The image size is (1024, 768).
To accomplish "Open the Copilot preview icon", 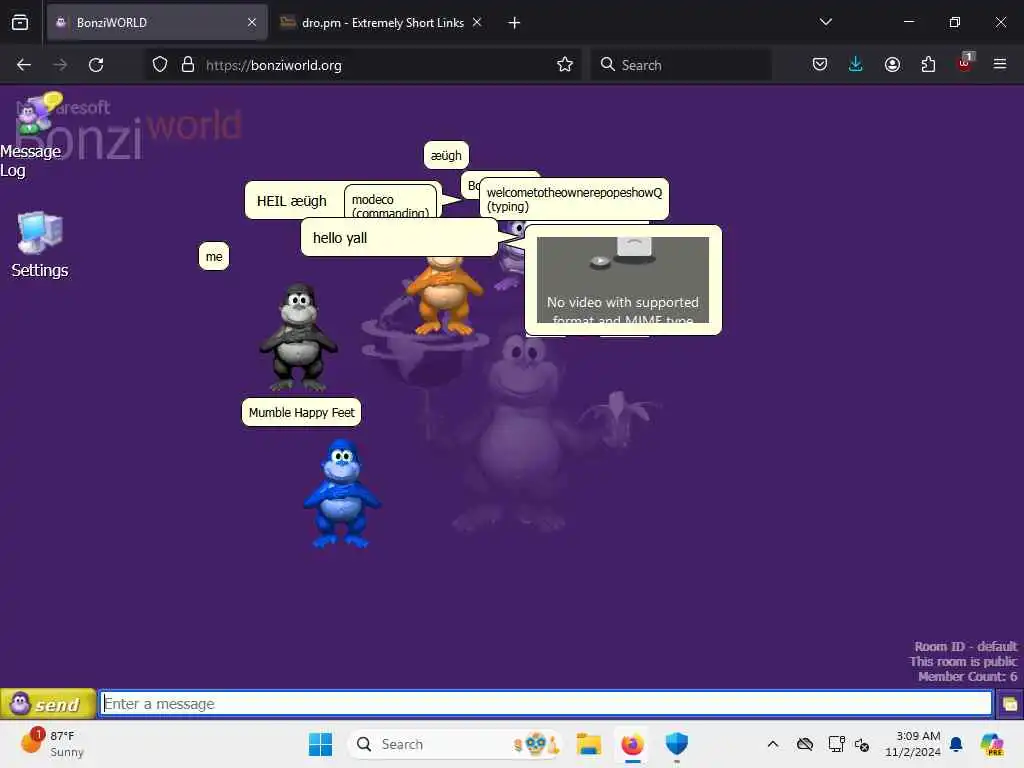I will click(993, 744).
